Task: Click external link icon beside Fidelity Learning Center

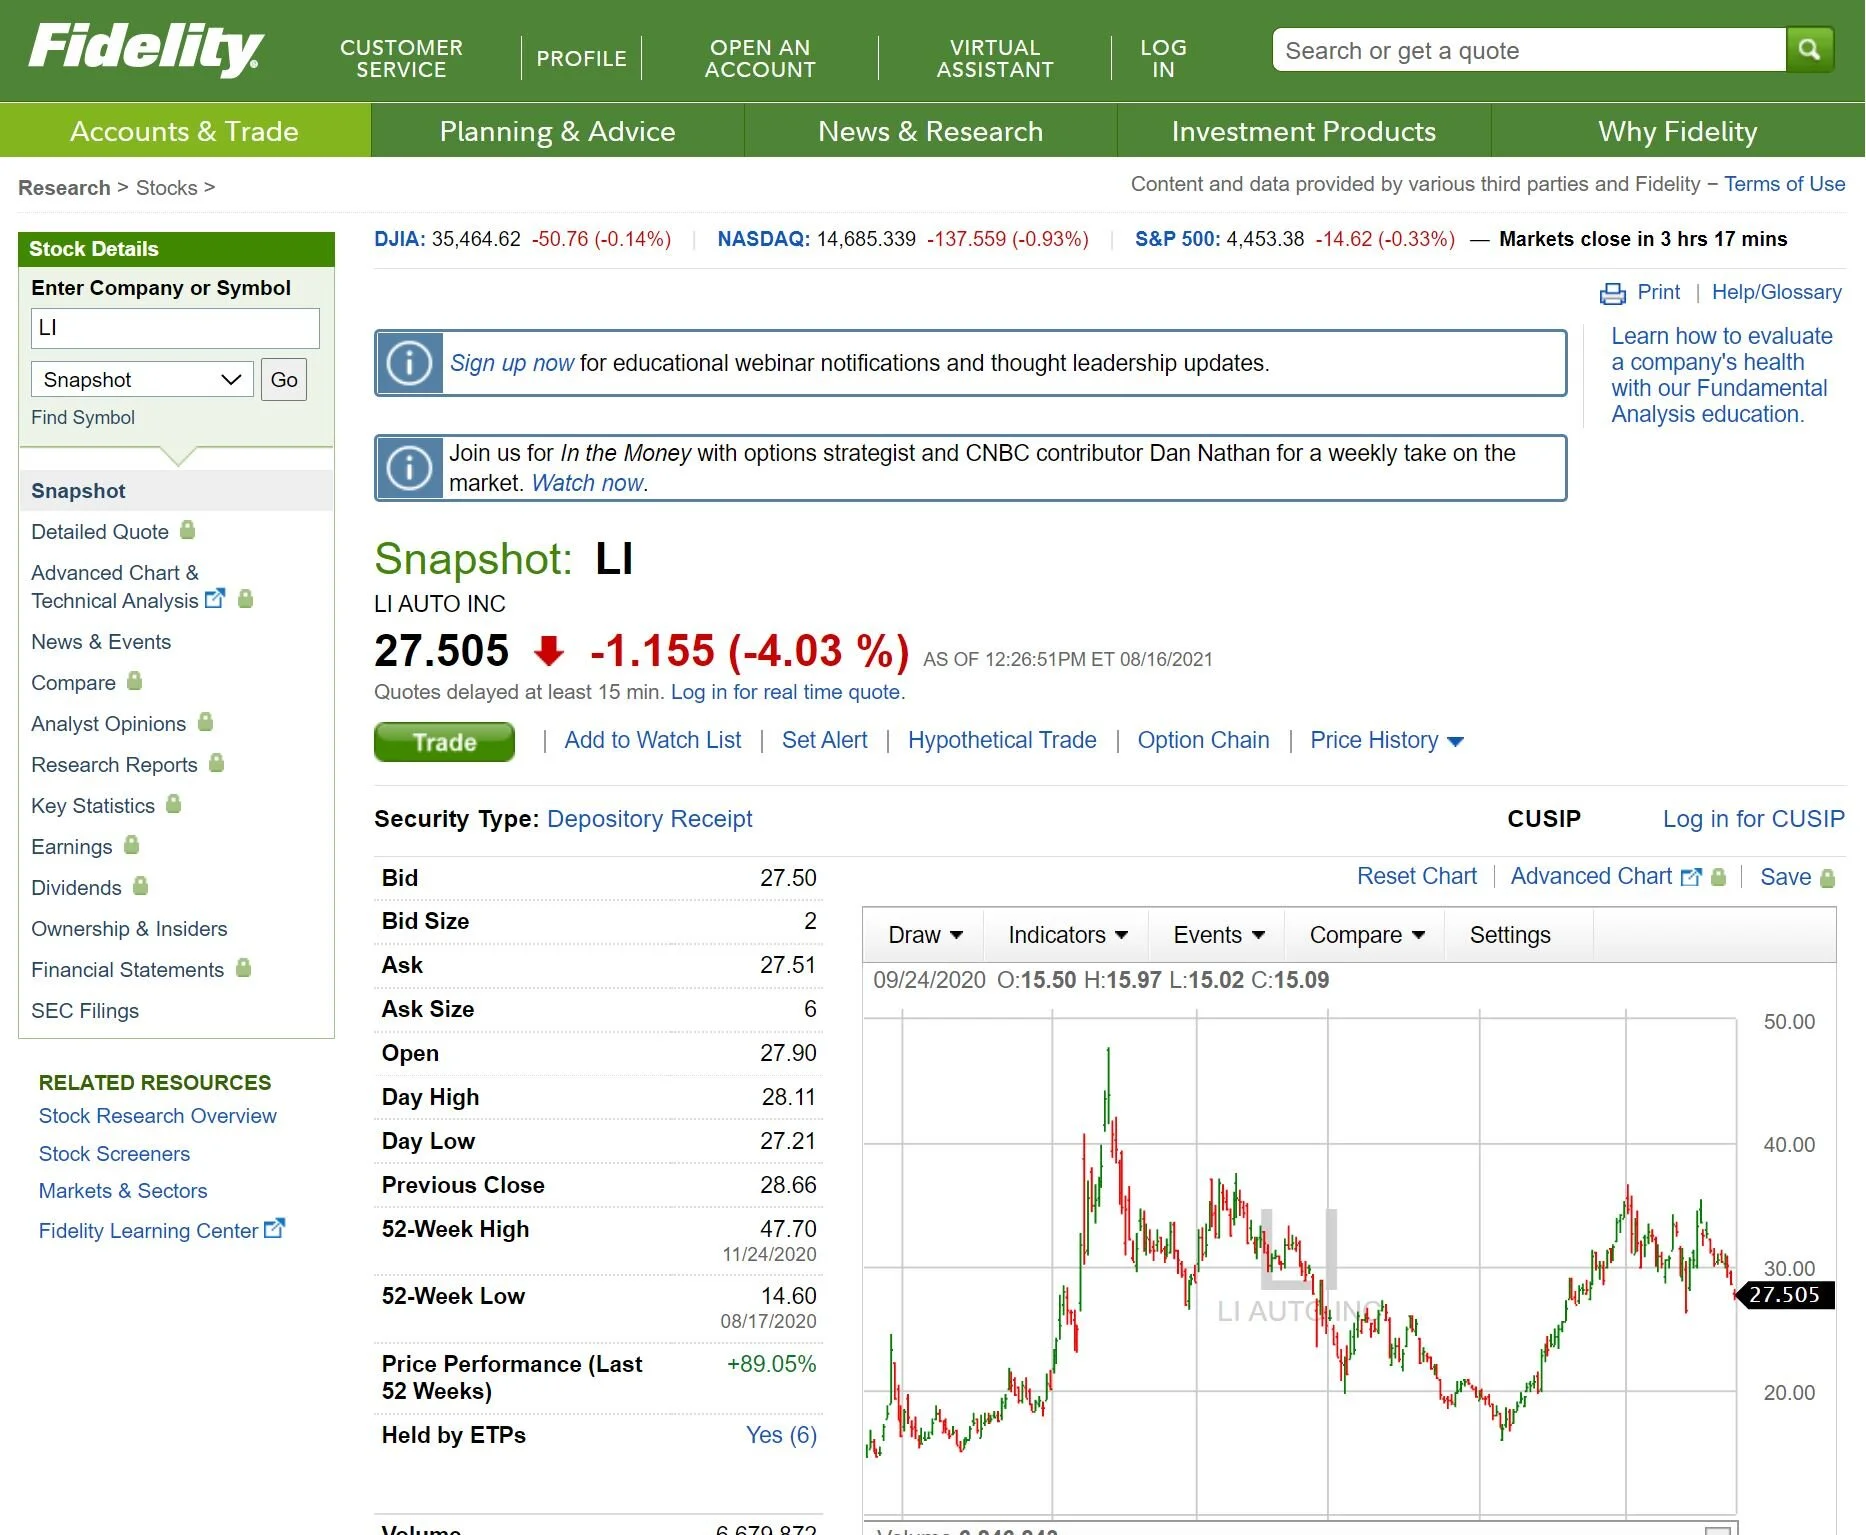Action: coord(274,1229)
